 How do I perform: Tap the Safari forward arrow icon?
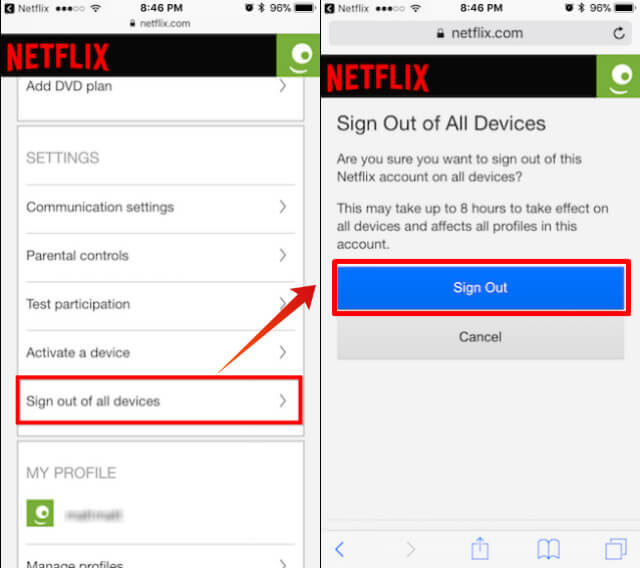coord(411,549)
